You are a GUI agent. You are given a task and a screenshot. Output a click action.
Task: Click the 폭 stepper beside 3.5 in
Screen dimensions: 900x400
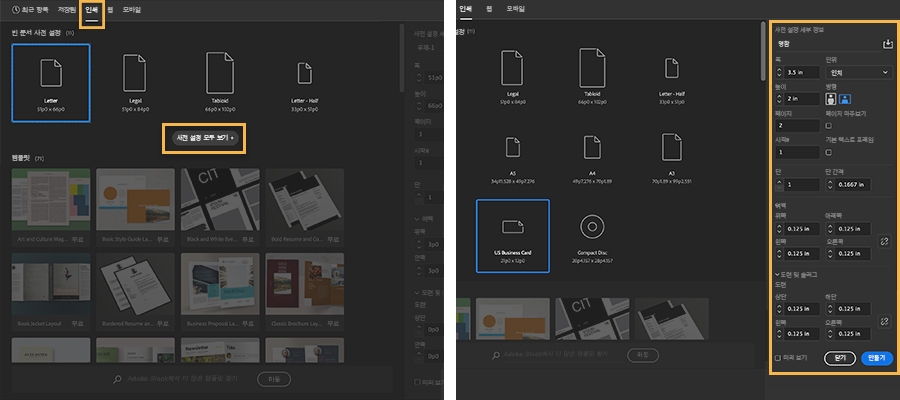[x=779, y=72]
